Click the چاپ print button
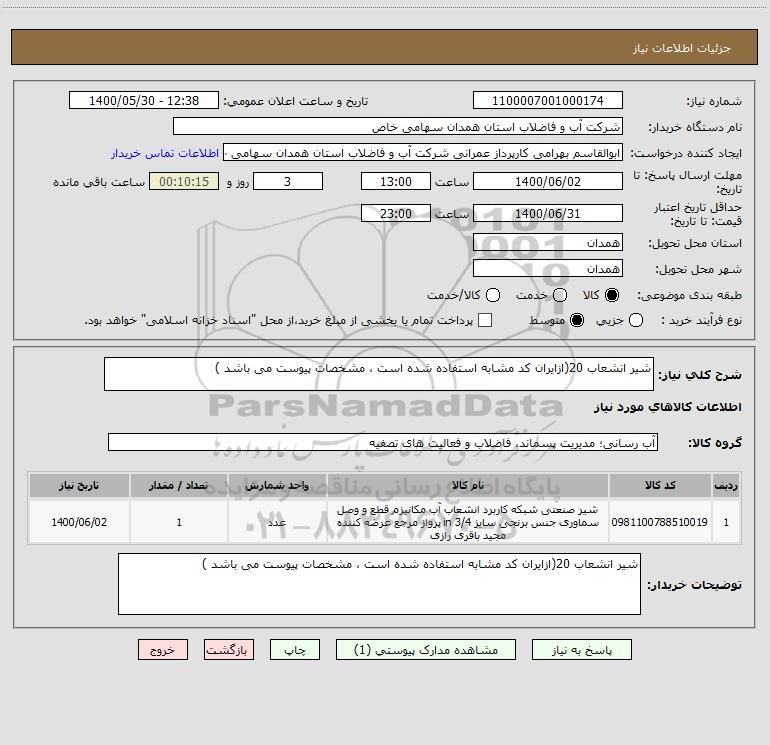770x745 pixels. (x=295, y=650)
